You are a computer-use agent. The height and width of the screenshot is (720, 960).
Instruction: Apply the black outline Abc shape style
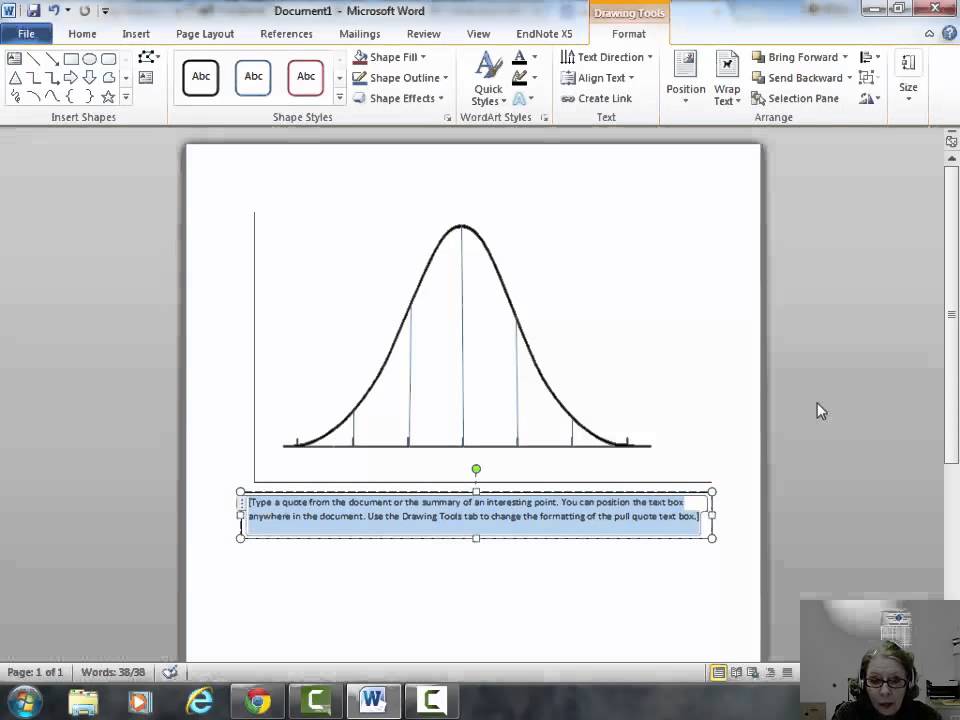point(200,77)
